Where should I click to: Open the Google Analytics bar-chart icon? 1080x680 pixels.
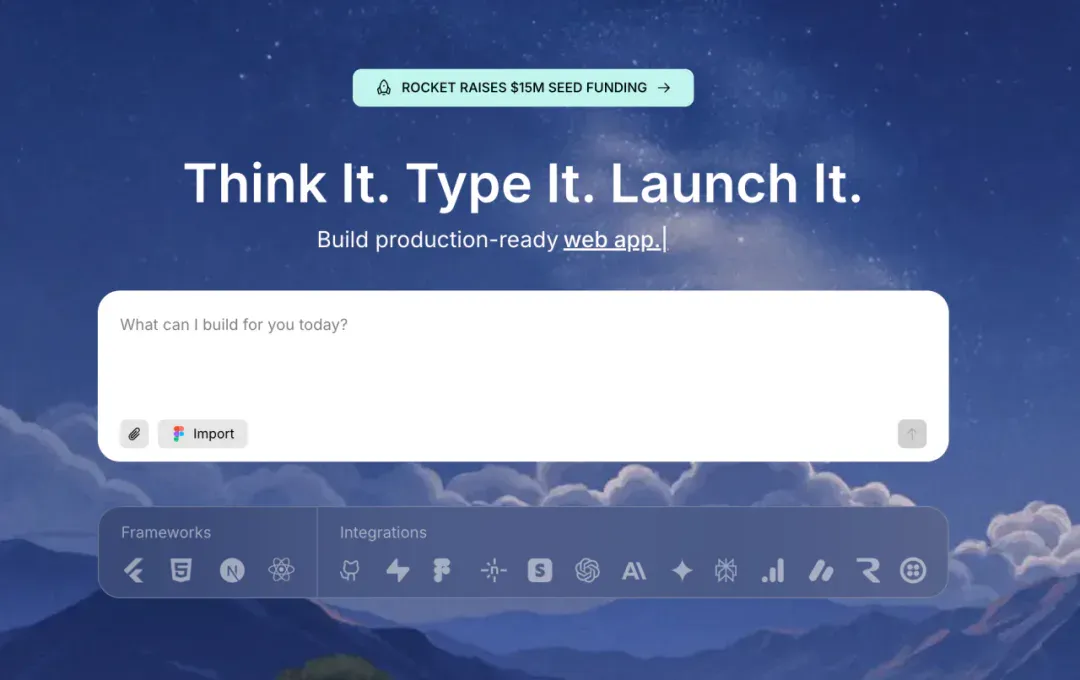coord(773,570)
